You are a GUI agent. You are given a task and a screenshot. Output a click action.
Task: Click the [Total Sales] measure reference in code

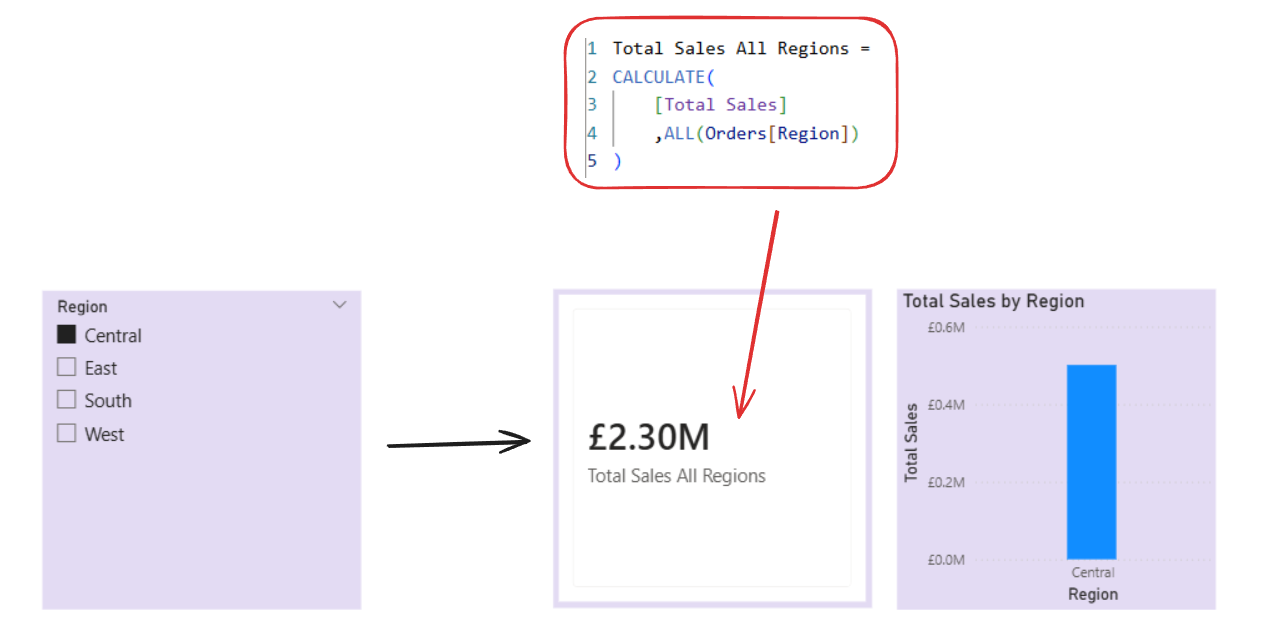click(720, 105)
